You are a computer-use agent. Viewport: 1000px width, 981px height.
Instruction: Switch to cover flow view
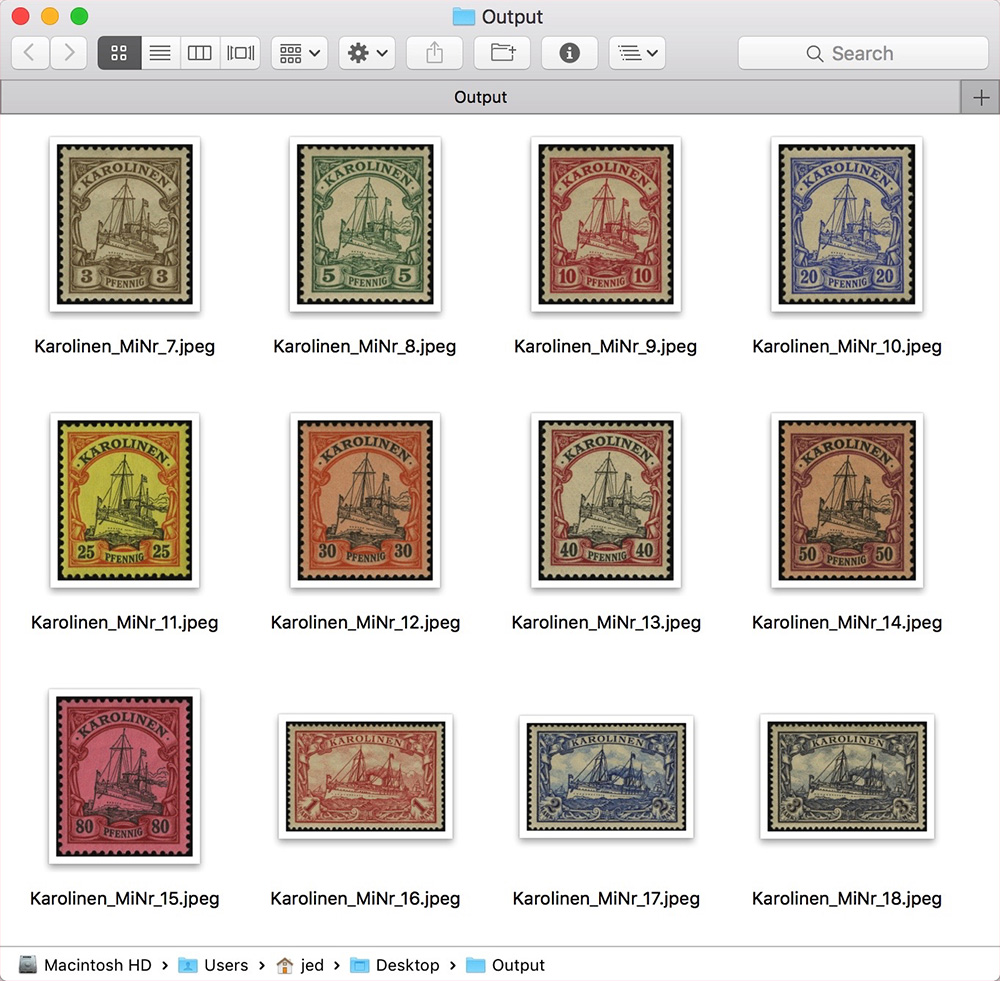[x=240, y=52]
